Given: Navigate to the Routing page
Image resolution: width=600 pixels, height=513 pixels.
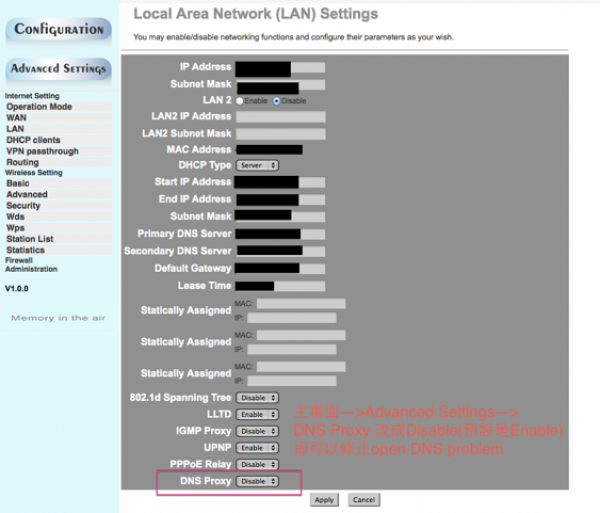Looking at the screenshot, I should click(x=22, y=162).
